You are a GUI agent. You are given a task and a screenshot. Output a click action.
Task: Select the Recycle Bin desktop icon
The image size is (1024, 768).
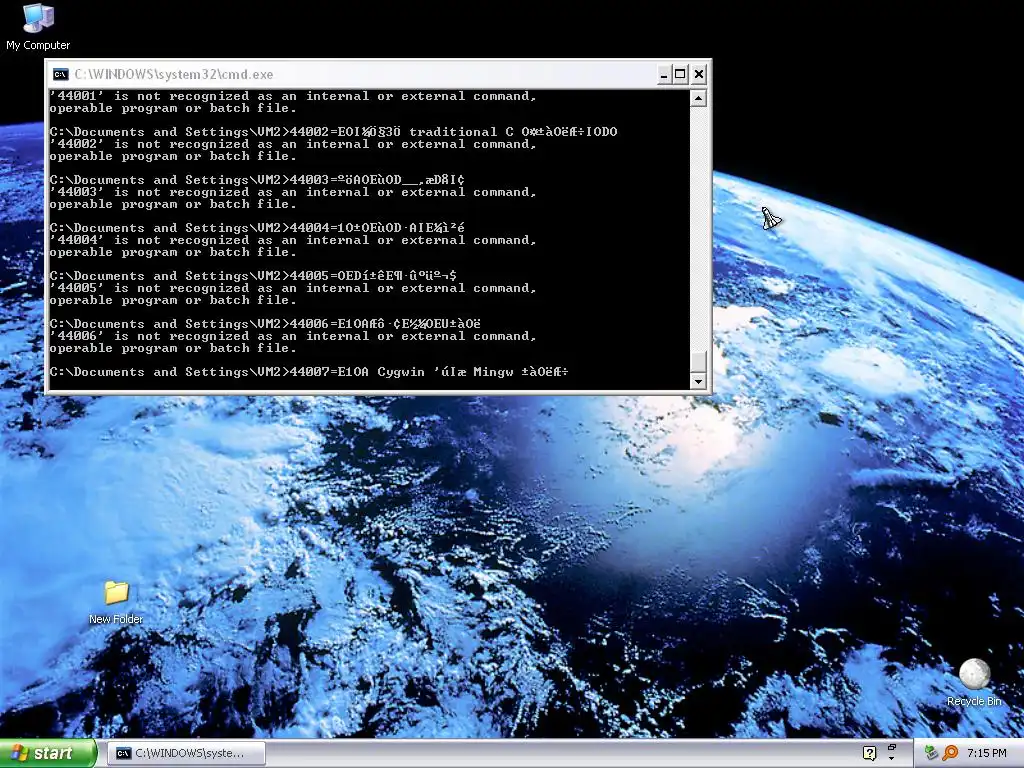[974, 683]
